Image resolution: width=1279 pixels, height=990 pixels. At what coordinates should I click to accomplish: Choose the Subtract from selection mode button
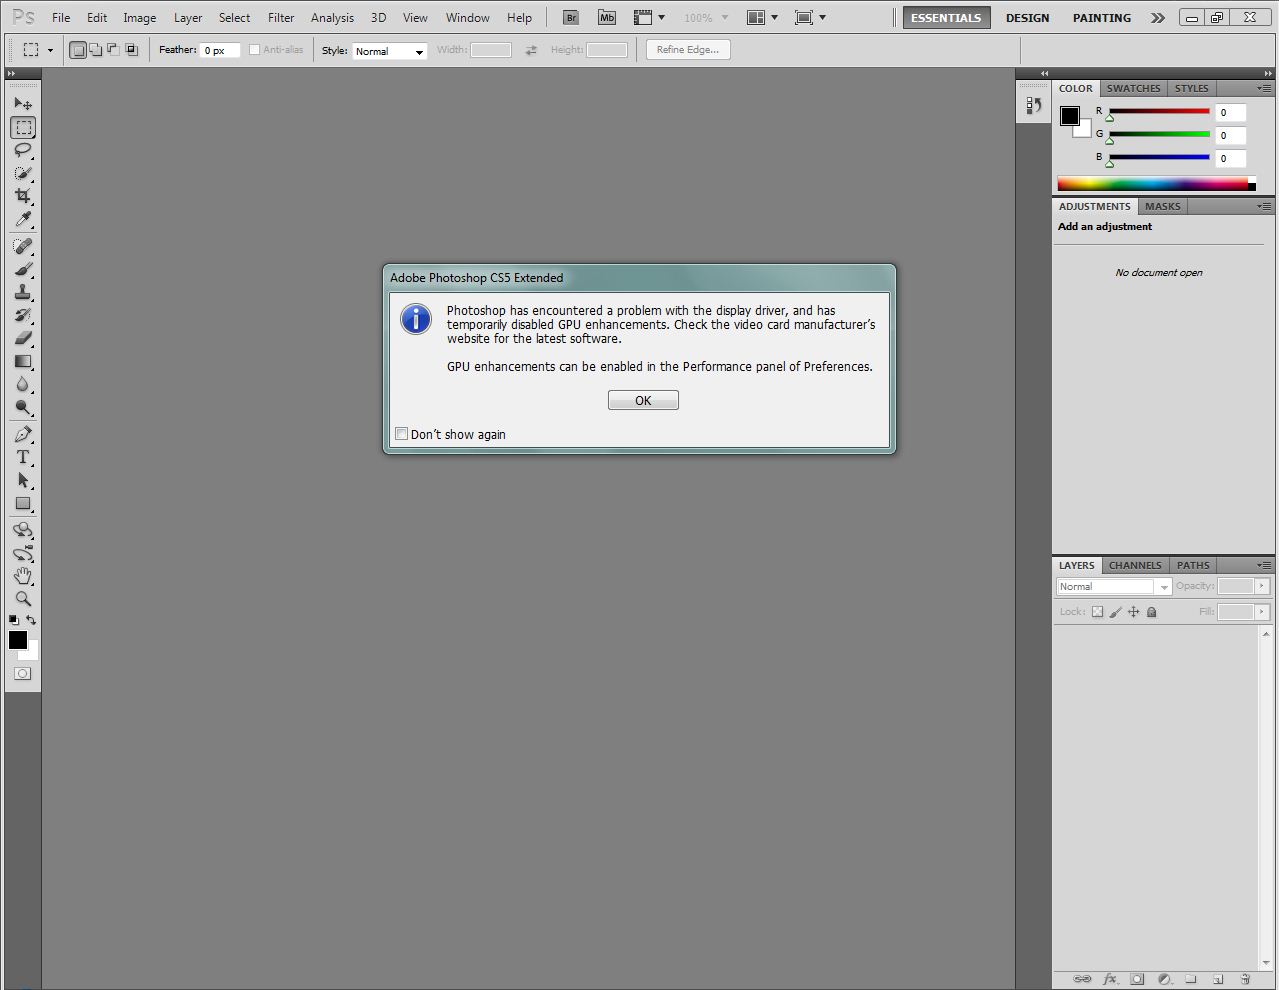[113, 50]
